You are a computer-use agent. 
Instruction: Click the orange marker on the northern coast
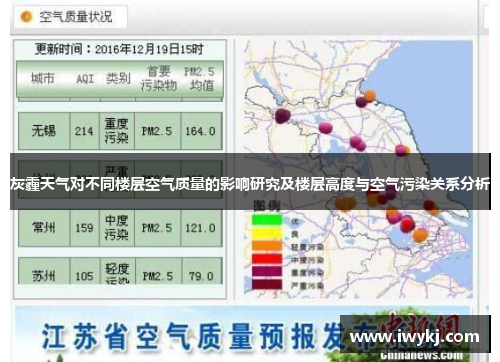coord(370,96)
